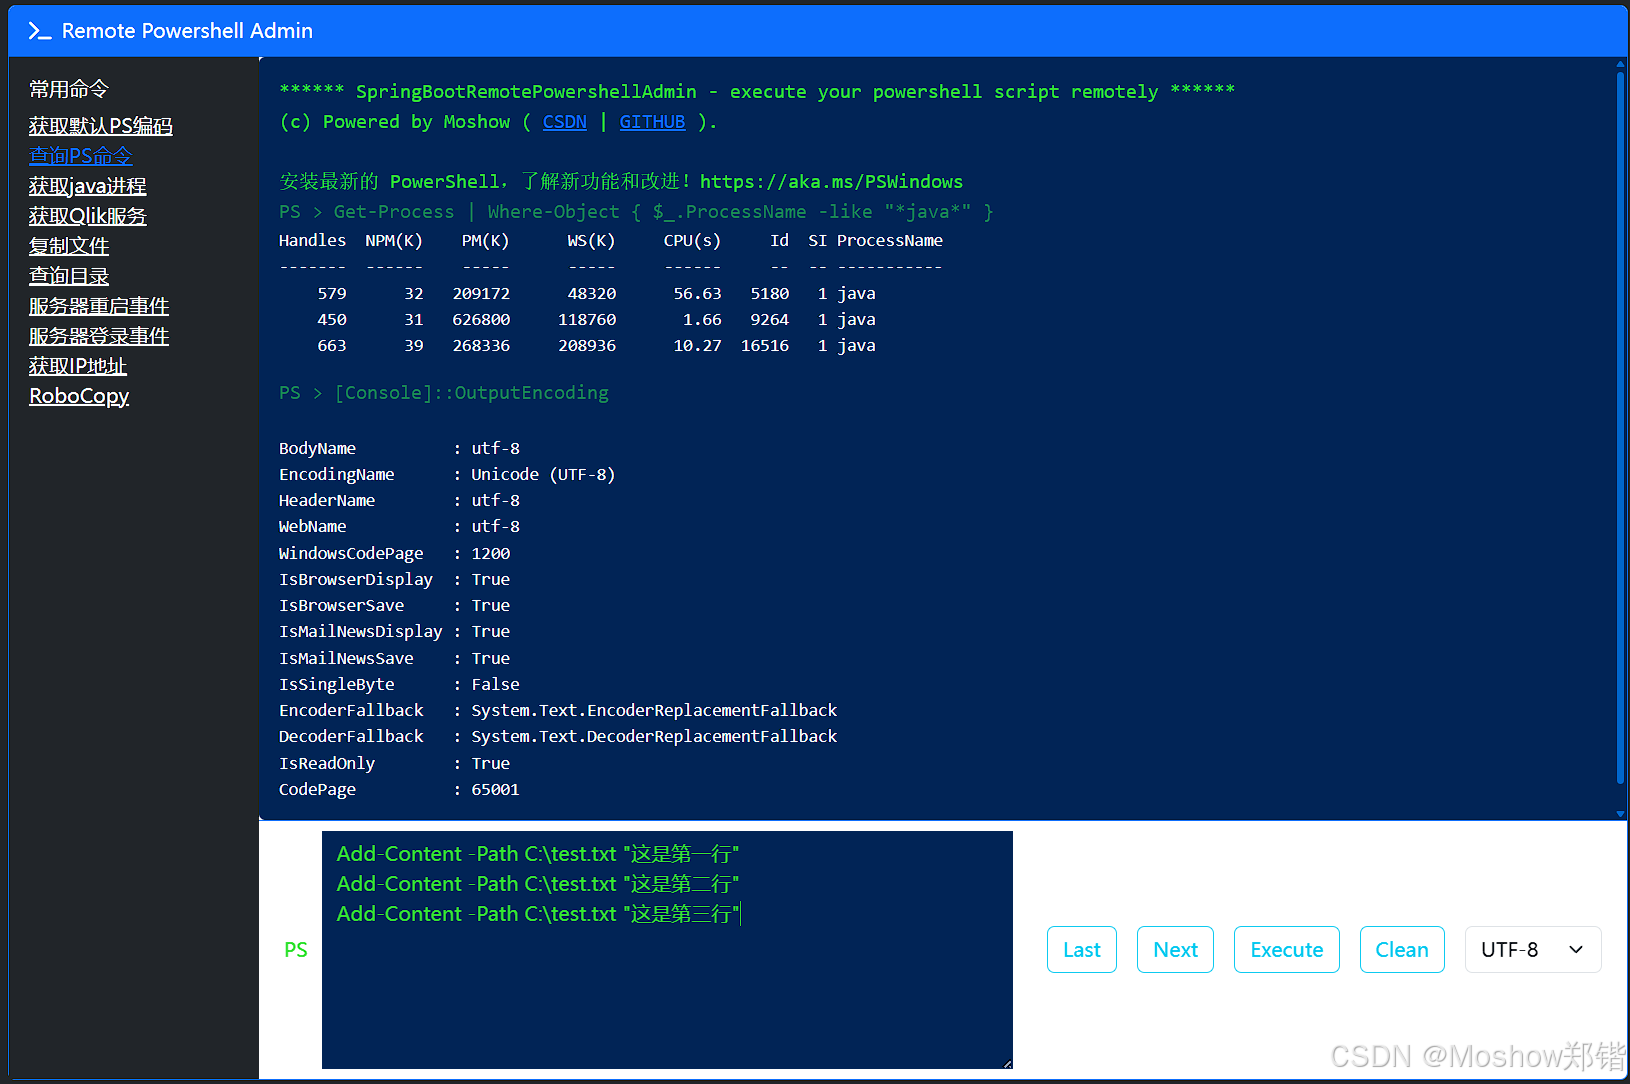Open the 服务器登录事件 command link
Viewport: 1630px width, 1084px height.
point(99,336)
